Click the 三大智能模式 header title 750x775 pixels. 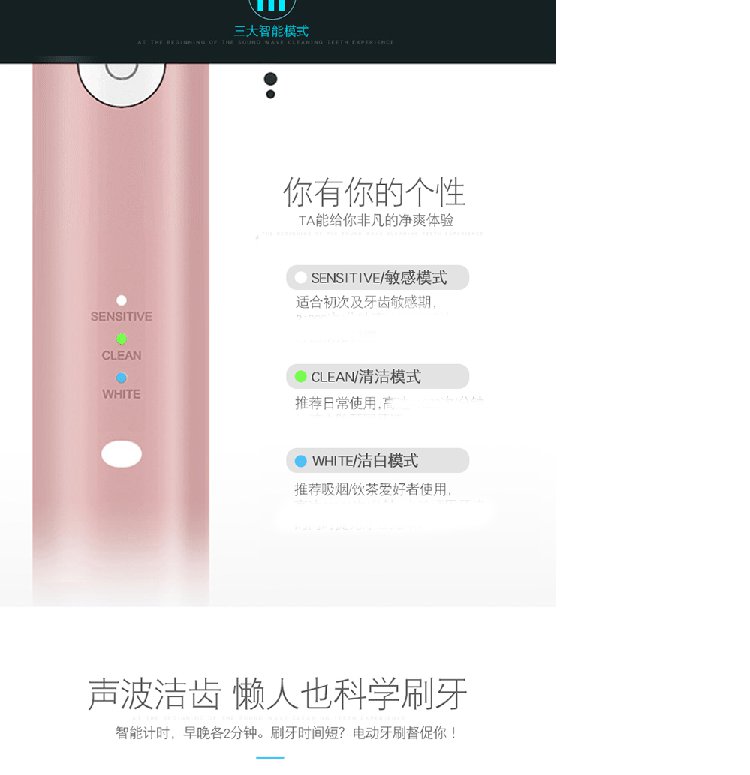click(271, 31)
